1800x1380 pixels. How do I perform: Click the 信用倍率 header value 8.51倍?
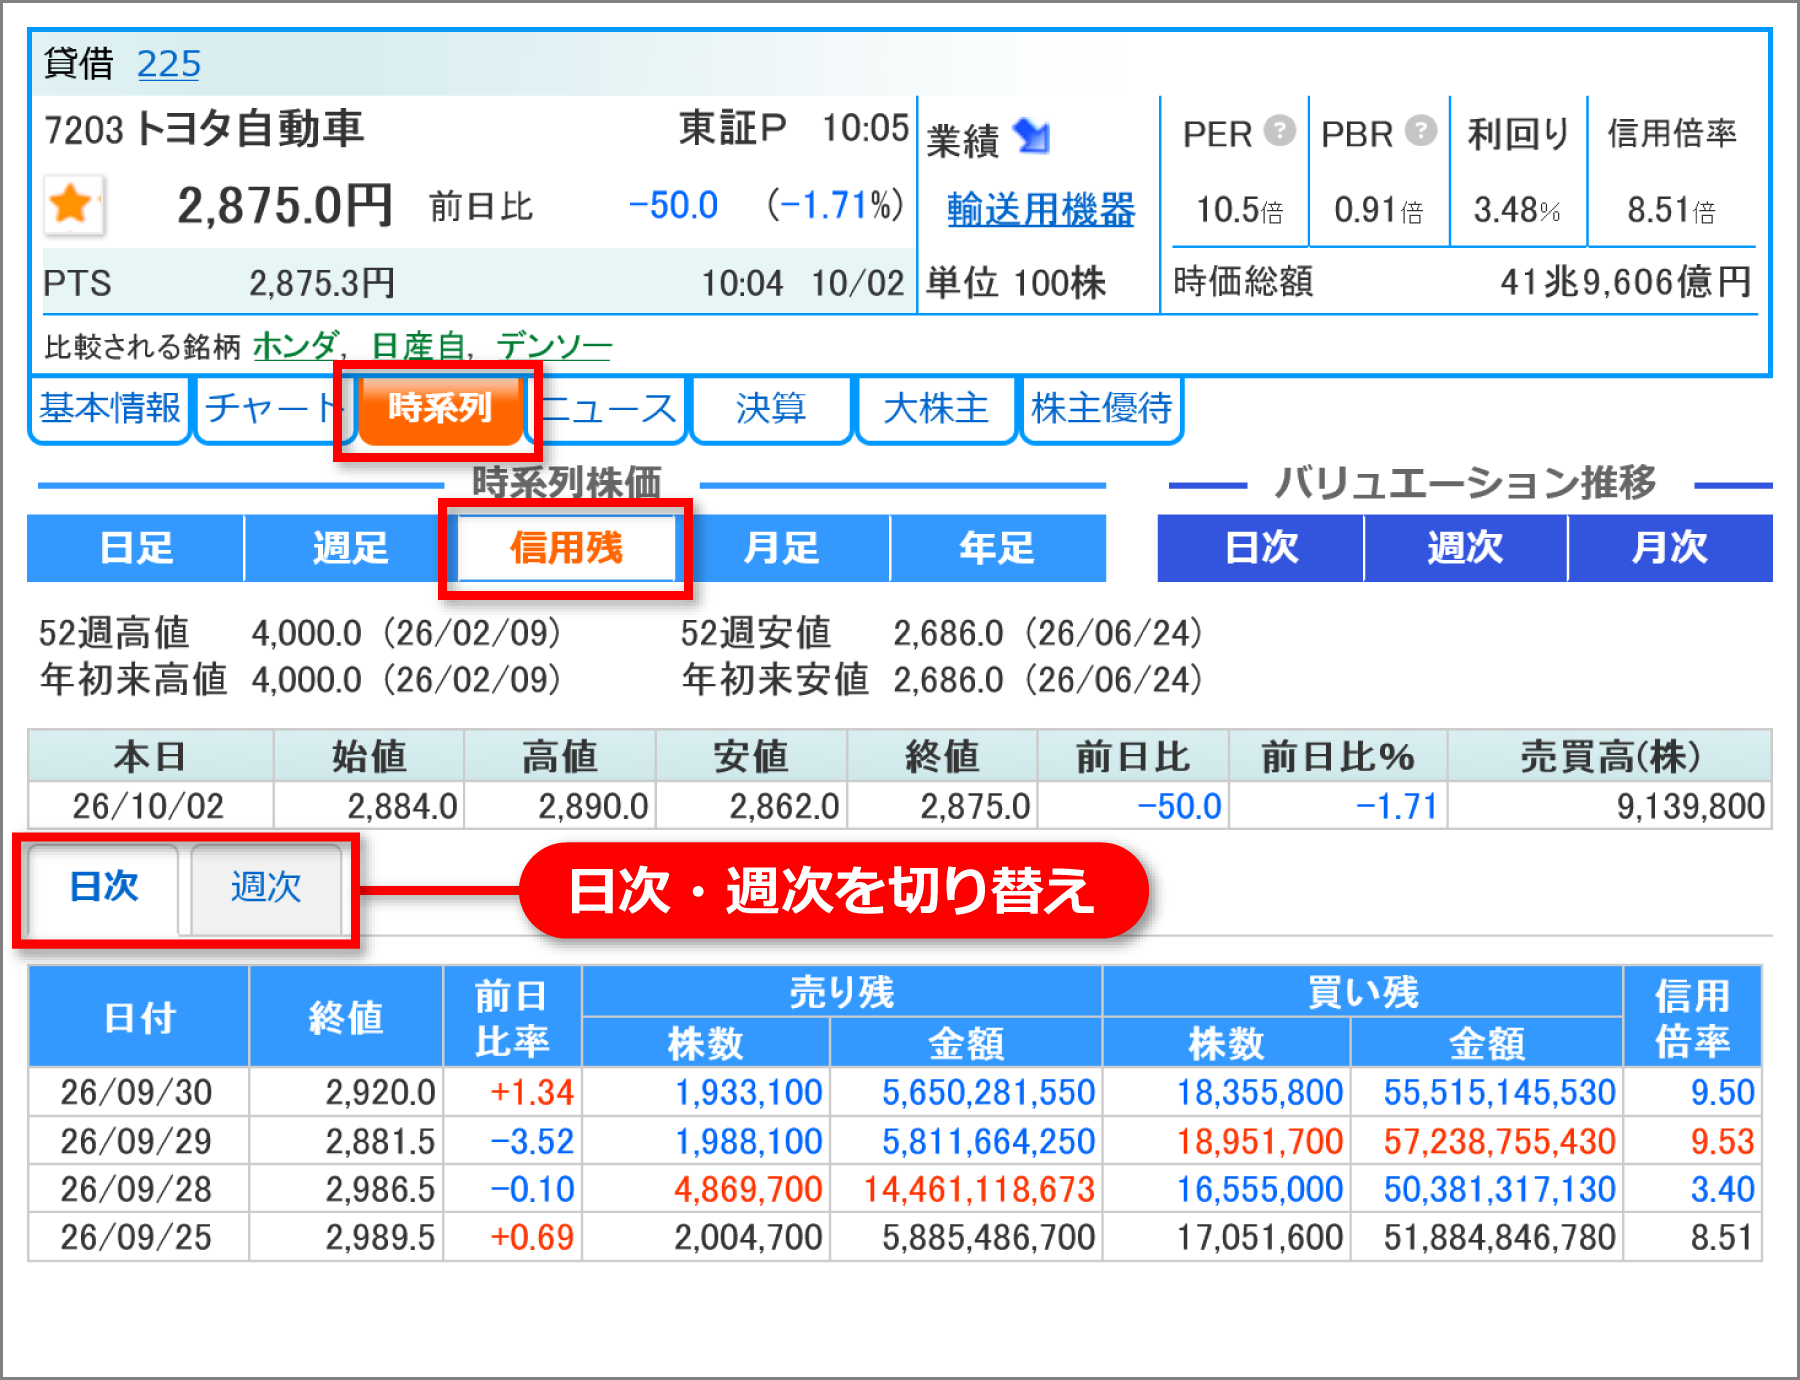click(1671, 210)
